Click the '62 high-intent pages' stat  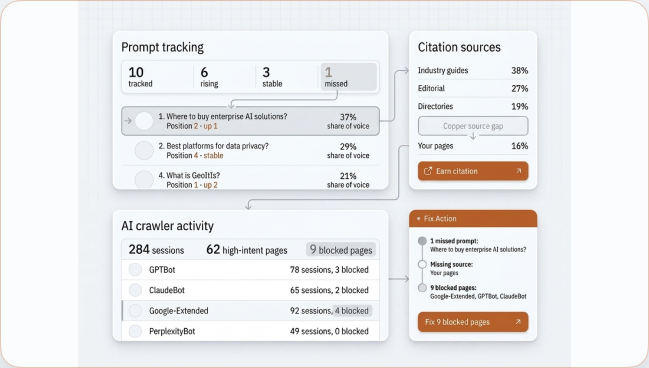[247, 250]
